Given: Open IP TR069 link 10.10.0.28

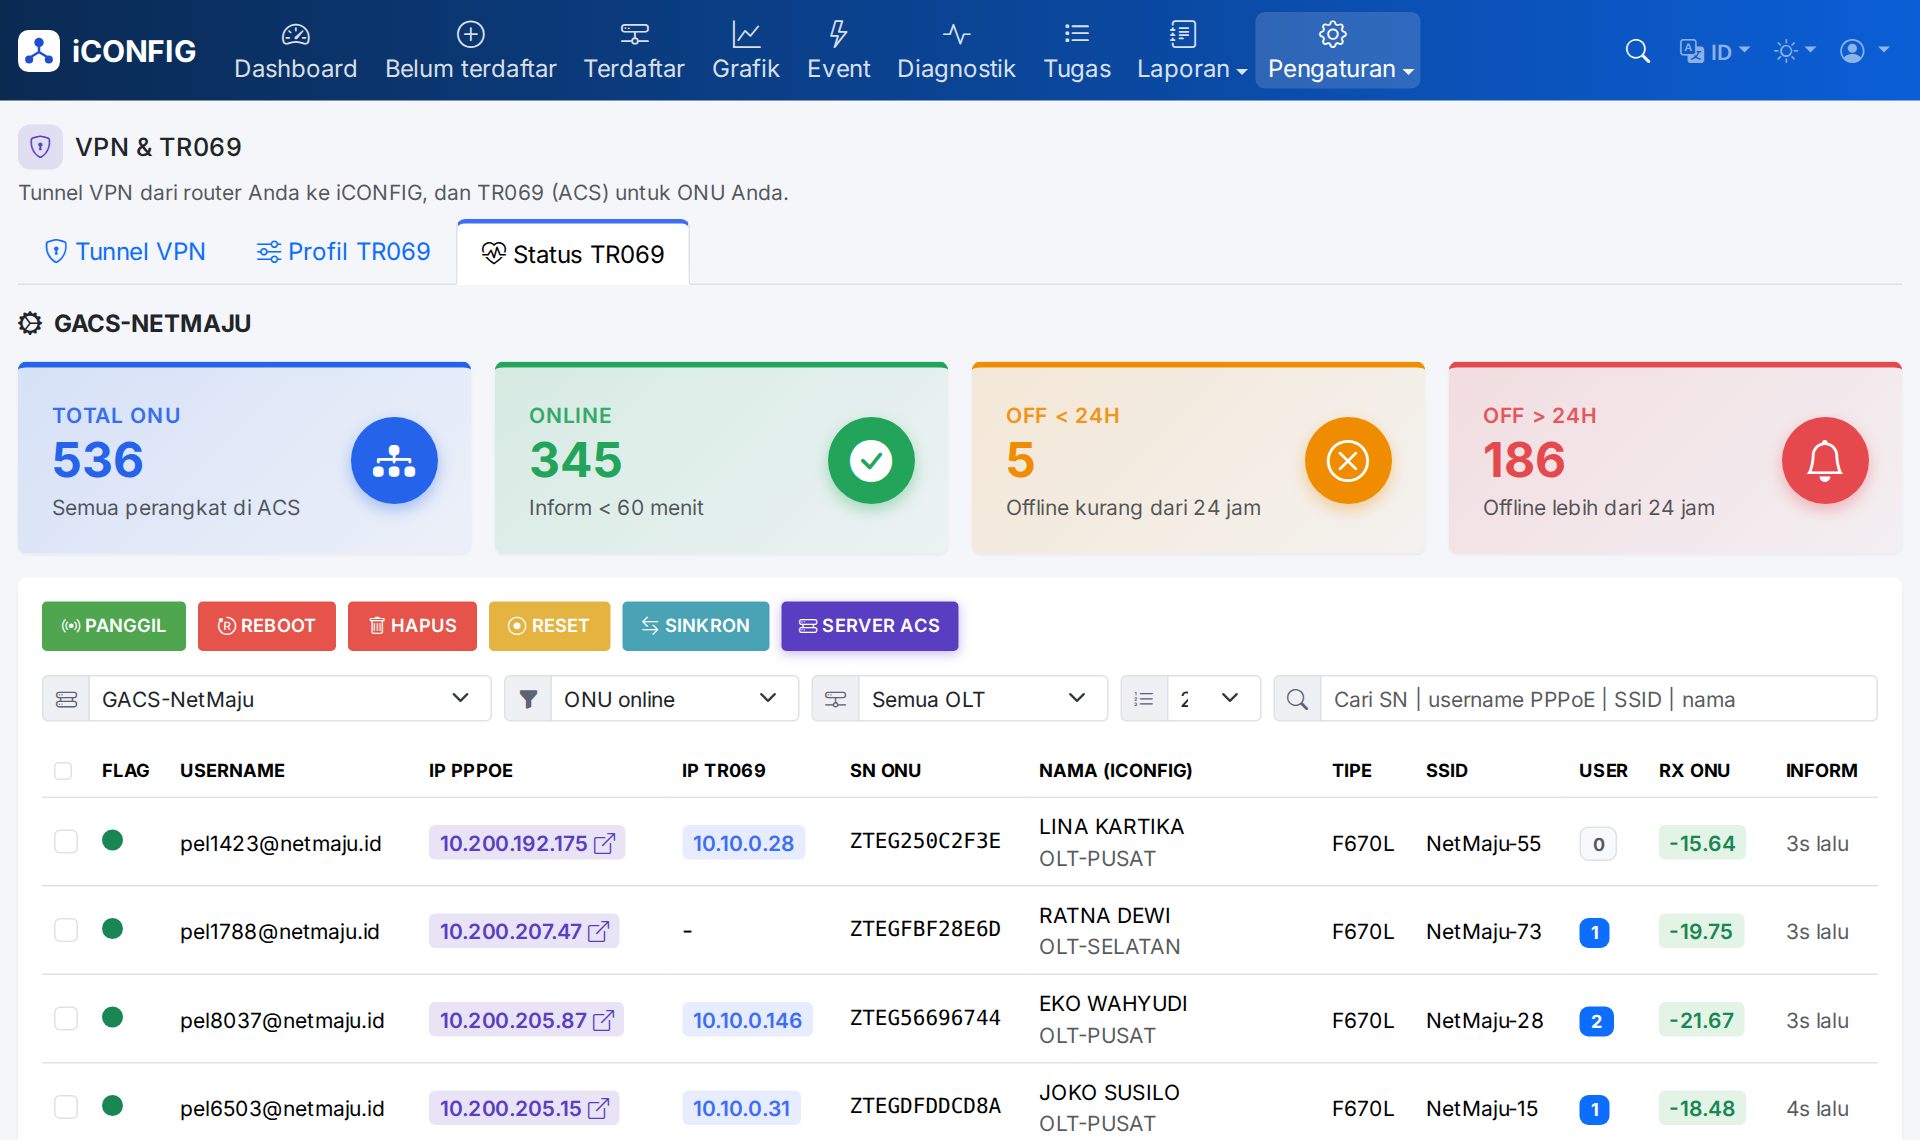Looking at the screenshot, I should pos(743,844).
